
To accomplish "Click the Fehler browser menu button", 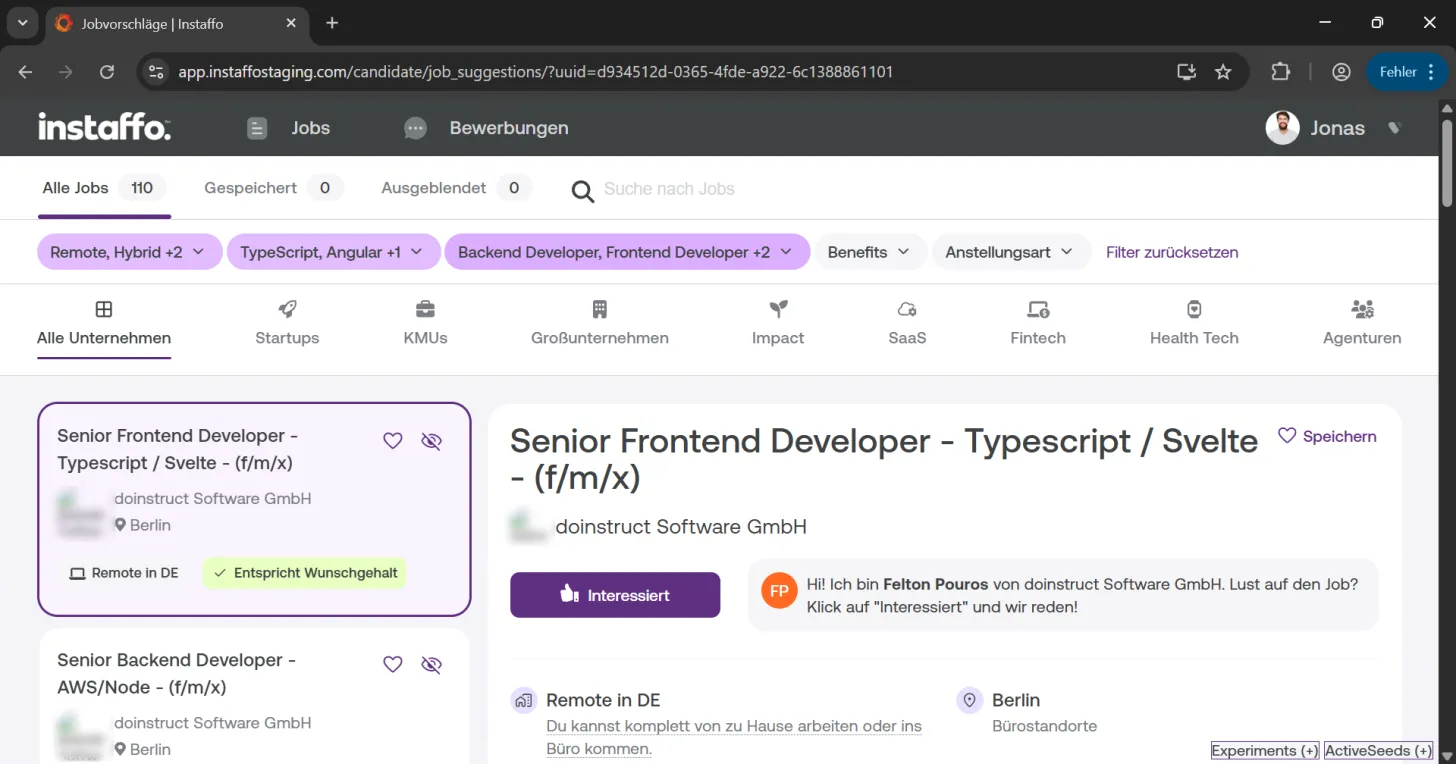I will [1407, 72].
